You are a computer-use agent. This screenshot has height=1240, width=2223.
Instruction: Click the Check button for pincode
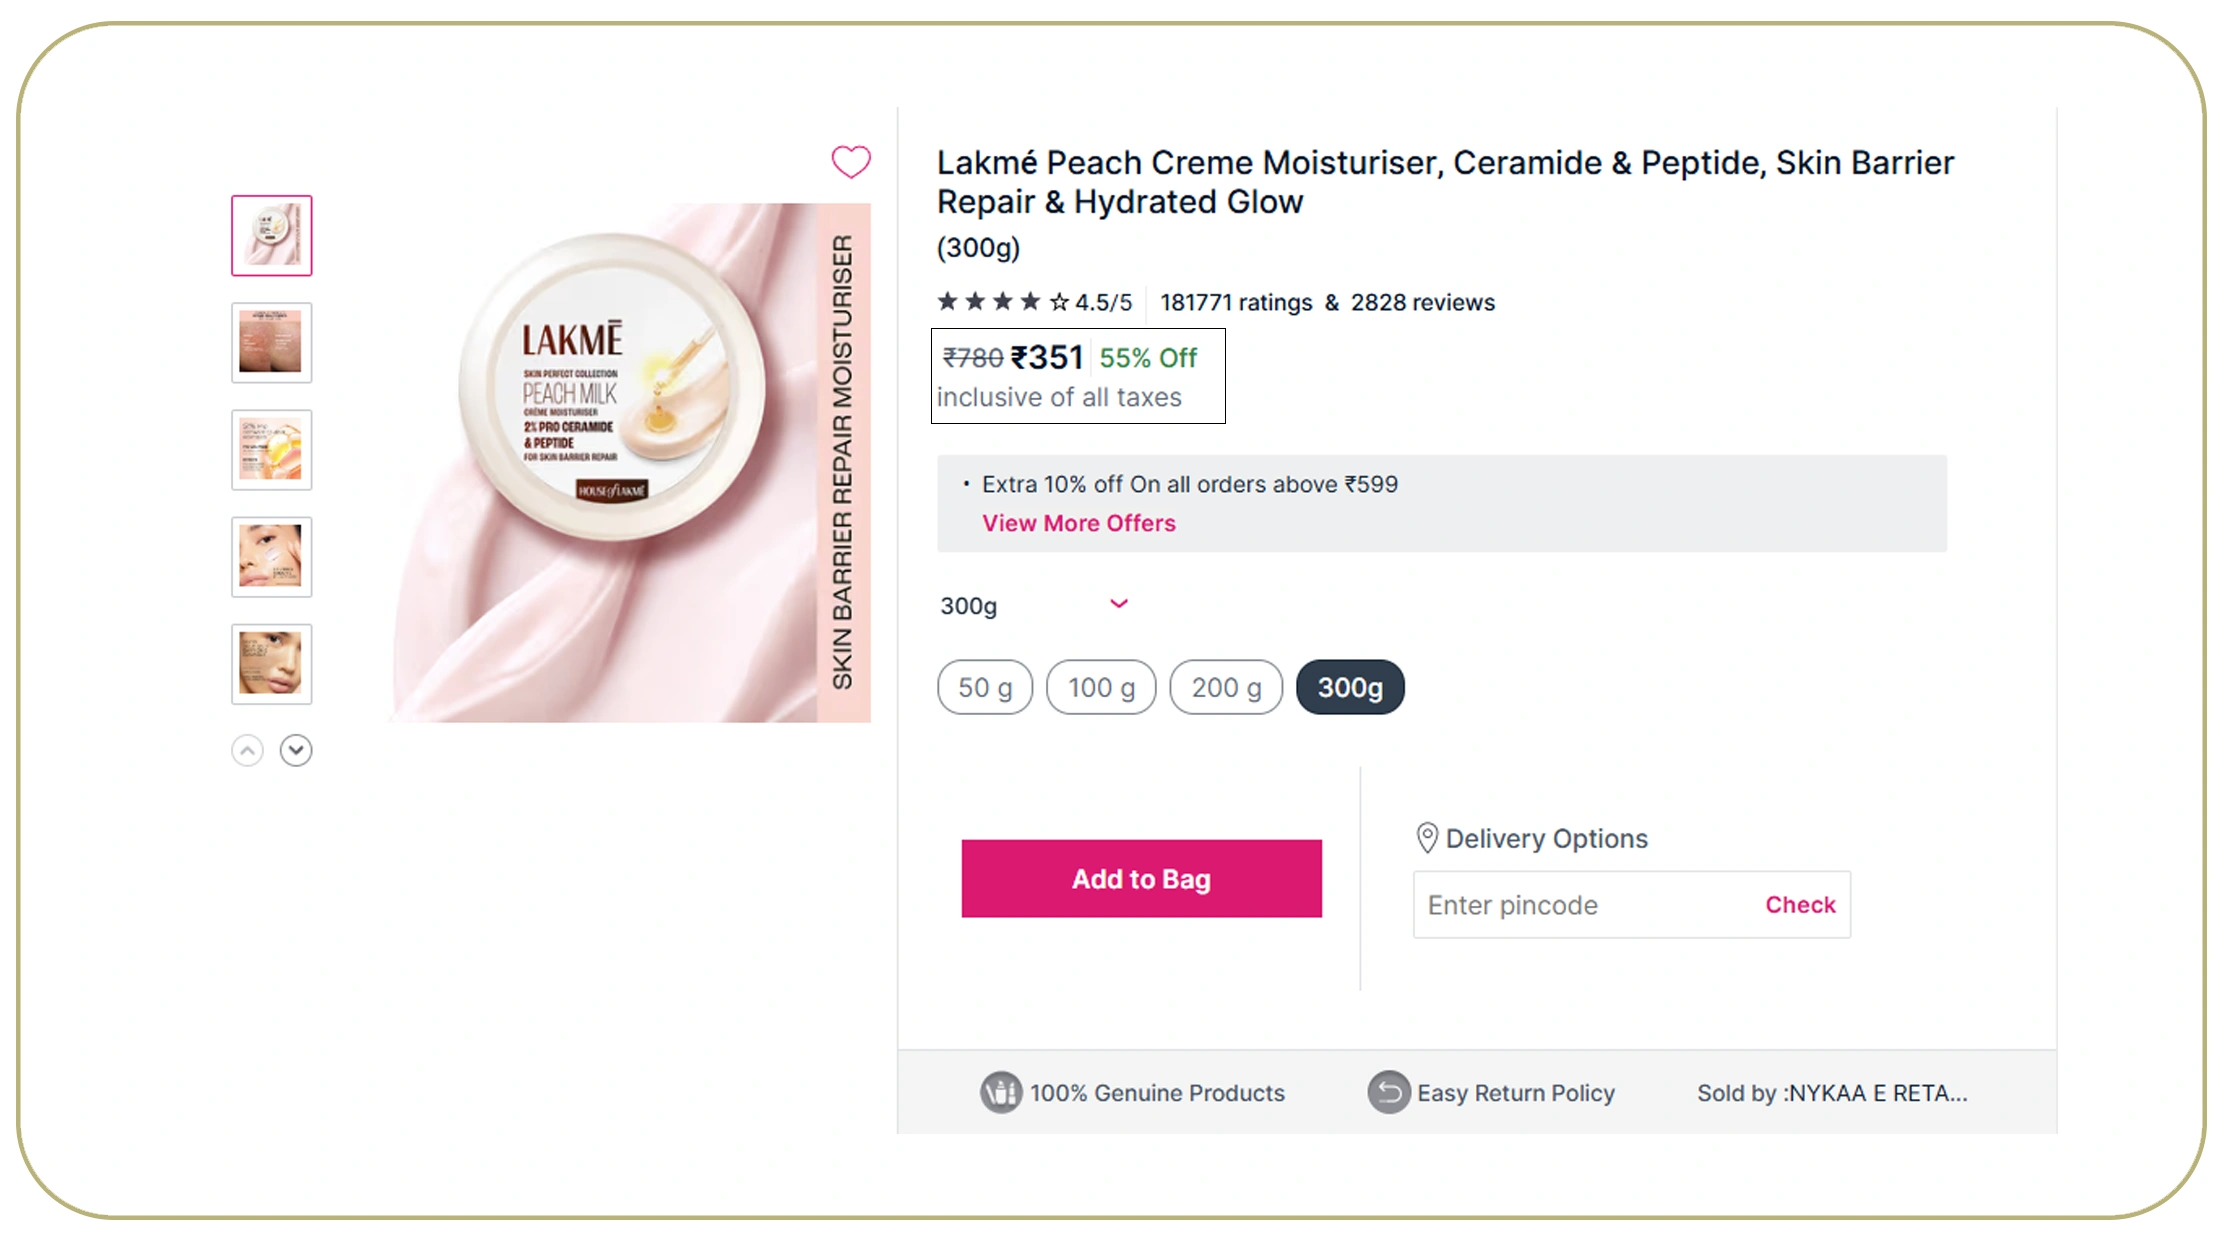pyautogui.click(x=1799, y=904)
